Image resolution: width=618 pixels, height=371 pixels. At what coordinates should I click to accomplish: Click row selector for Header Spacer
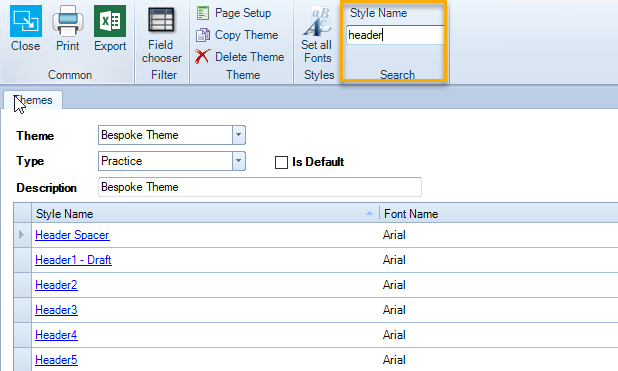(x=22, y=235)
